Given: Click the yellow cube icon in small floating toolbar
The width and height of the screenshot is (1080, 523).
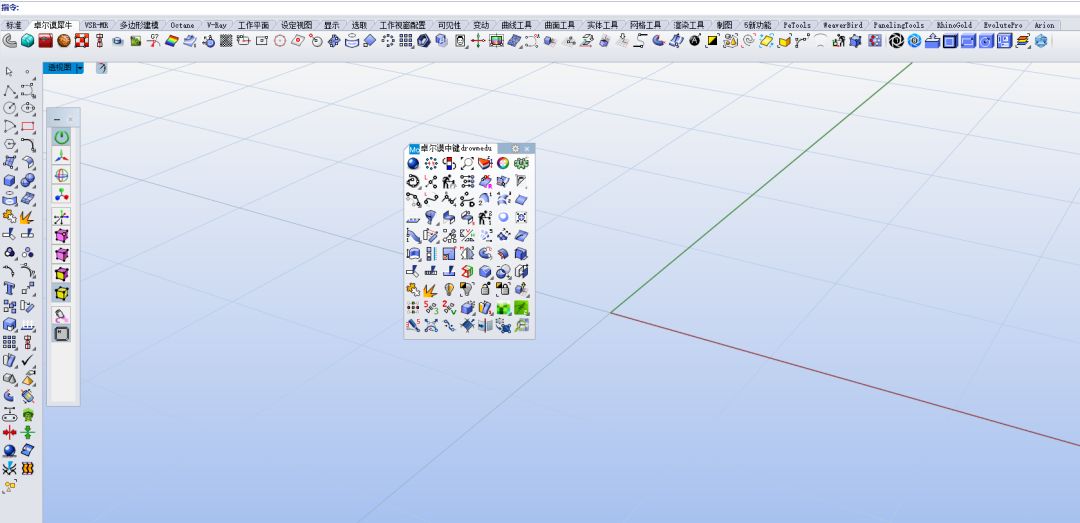Looking at the screenshot, I should coord(62,294).
